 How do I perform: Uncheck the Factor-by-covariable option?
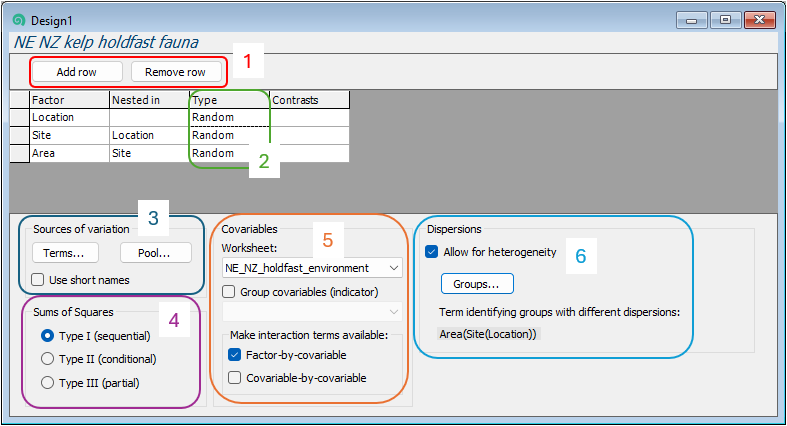(234, 354)
